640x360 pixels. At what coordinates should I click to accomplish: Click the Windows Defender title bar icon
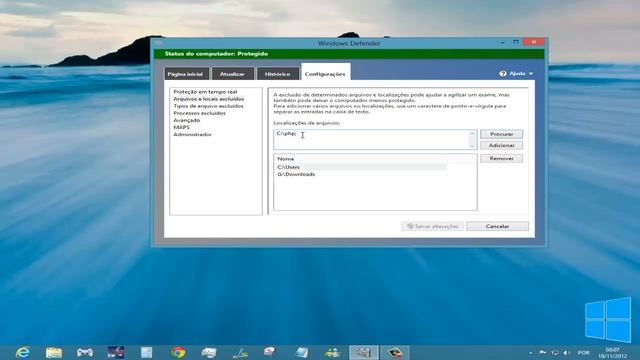pyautogui.click(x=159, y=42)
